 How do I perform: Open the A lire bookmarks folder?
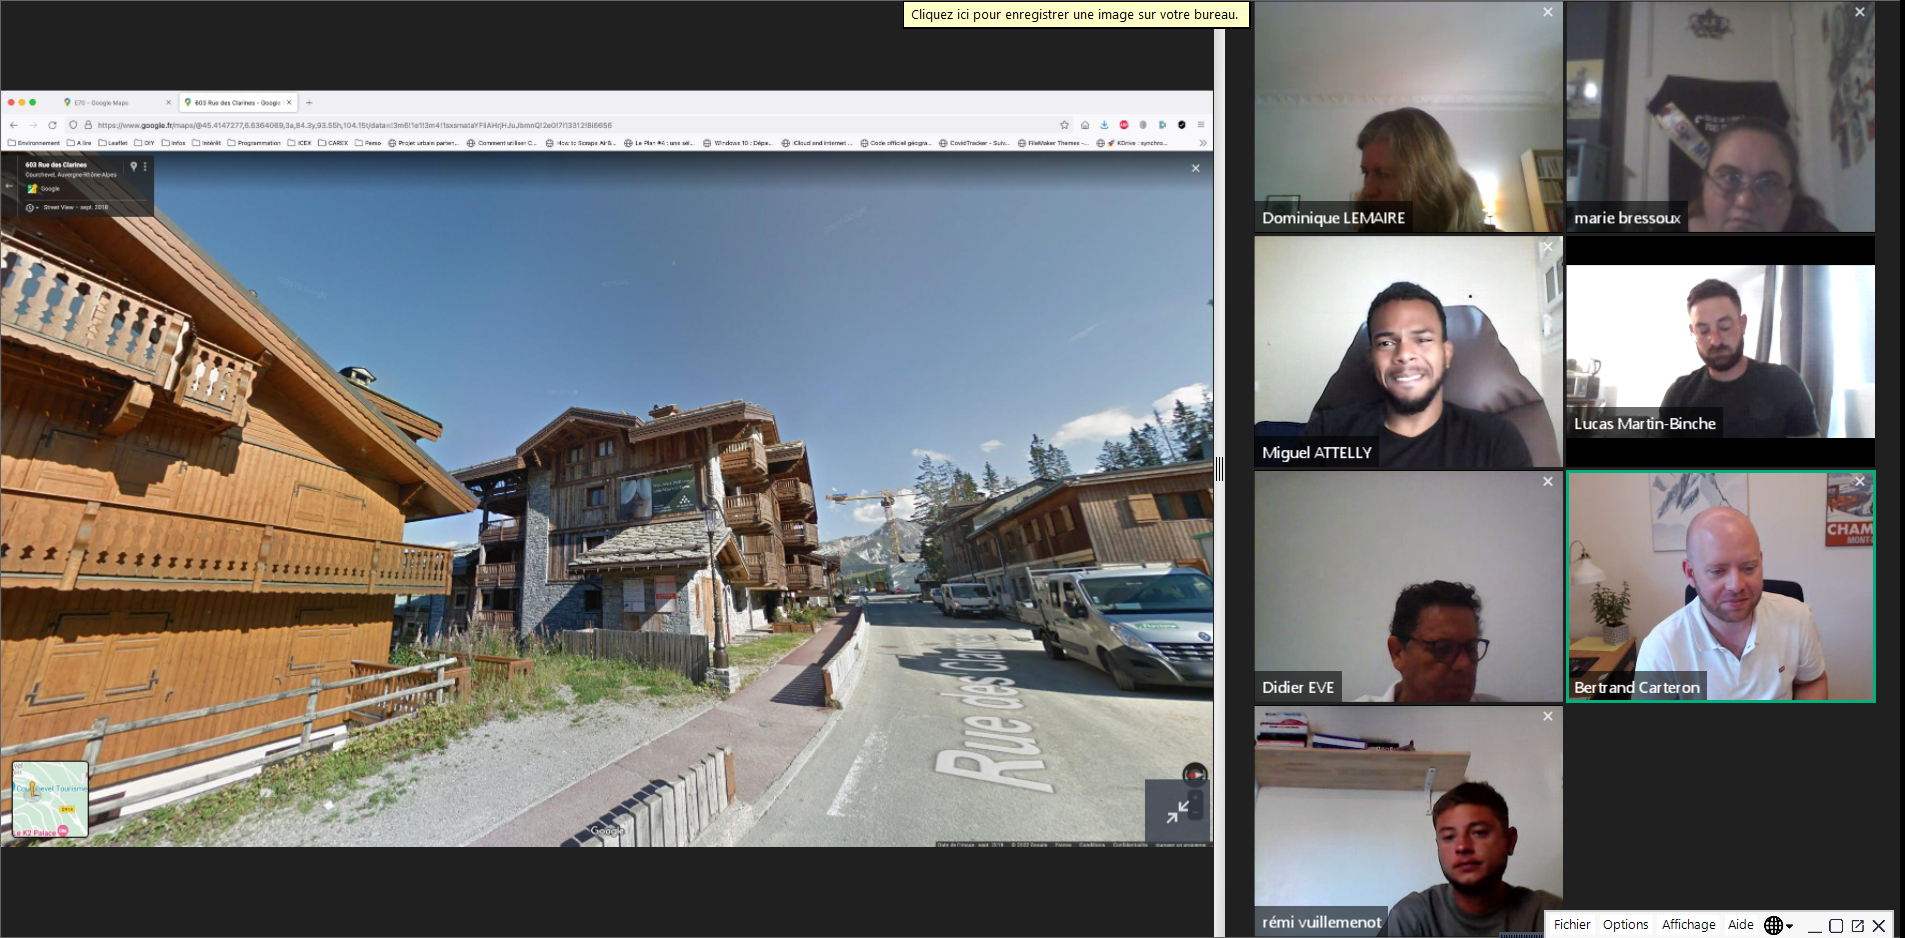tap(79, 143)
